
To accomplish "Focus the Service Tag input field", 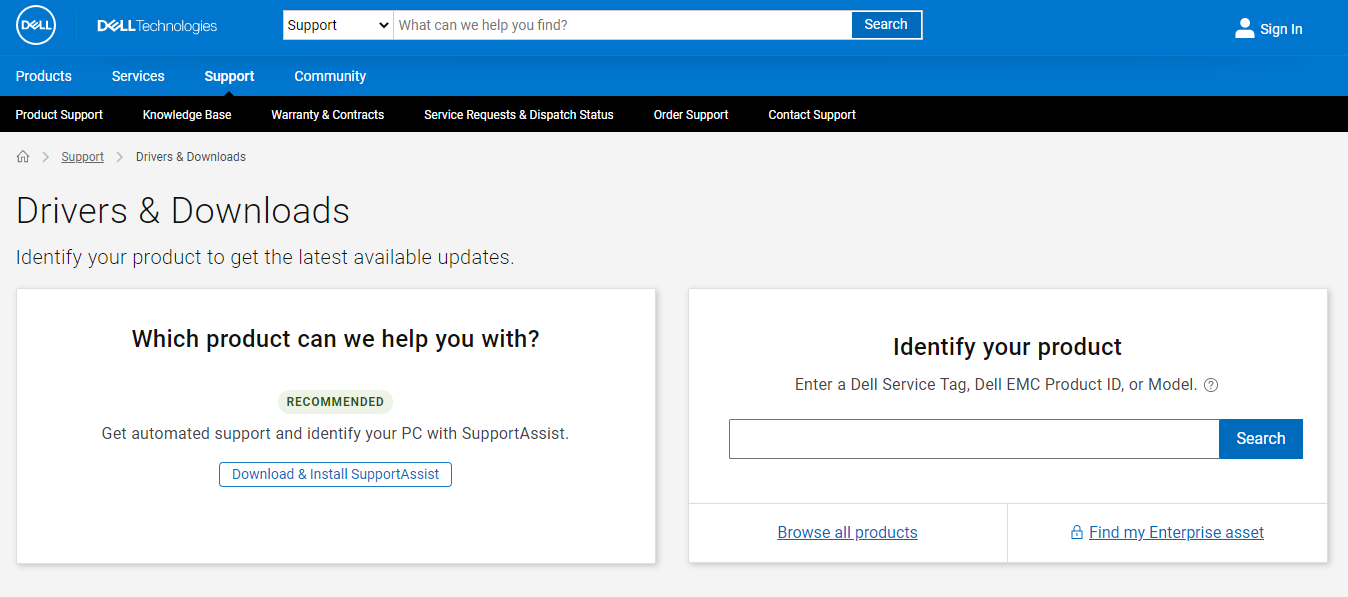I will coord(973,439).
